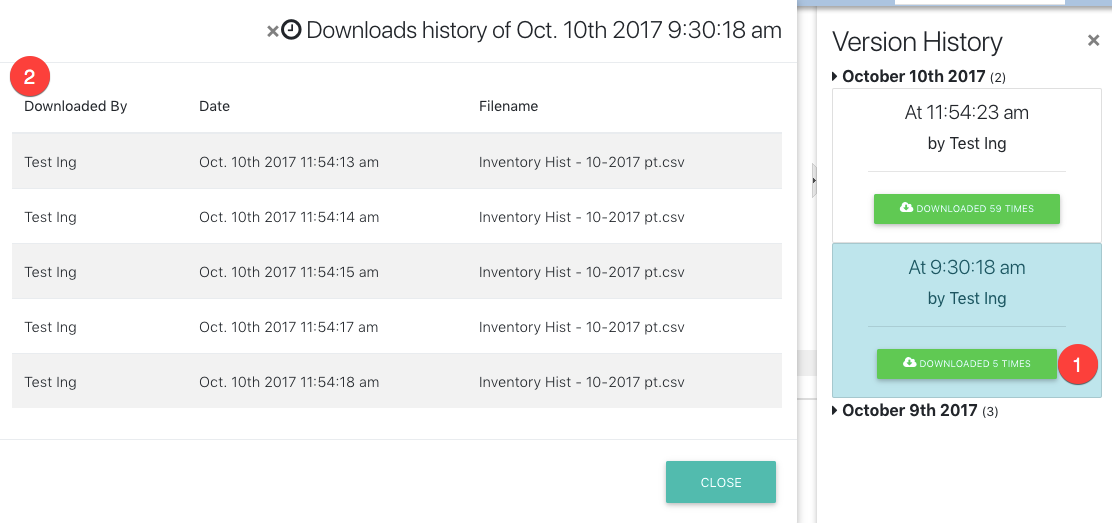This screenshot has height=523, width=1114.
Task: Click the Downloaded By column header
Action: click(x=75, y=106)
